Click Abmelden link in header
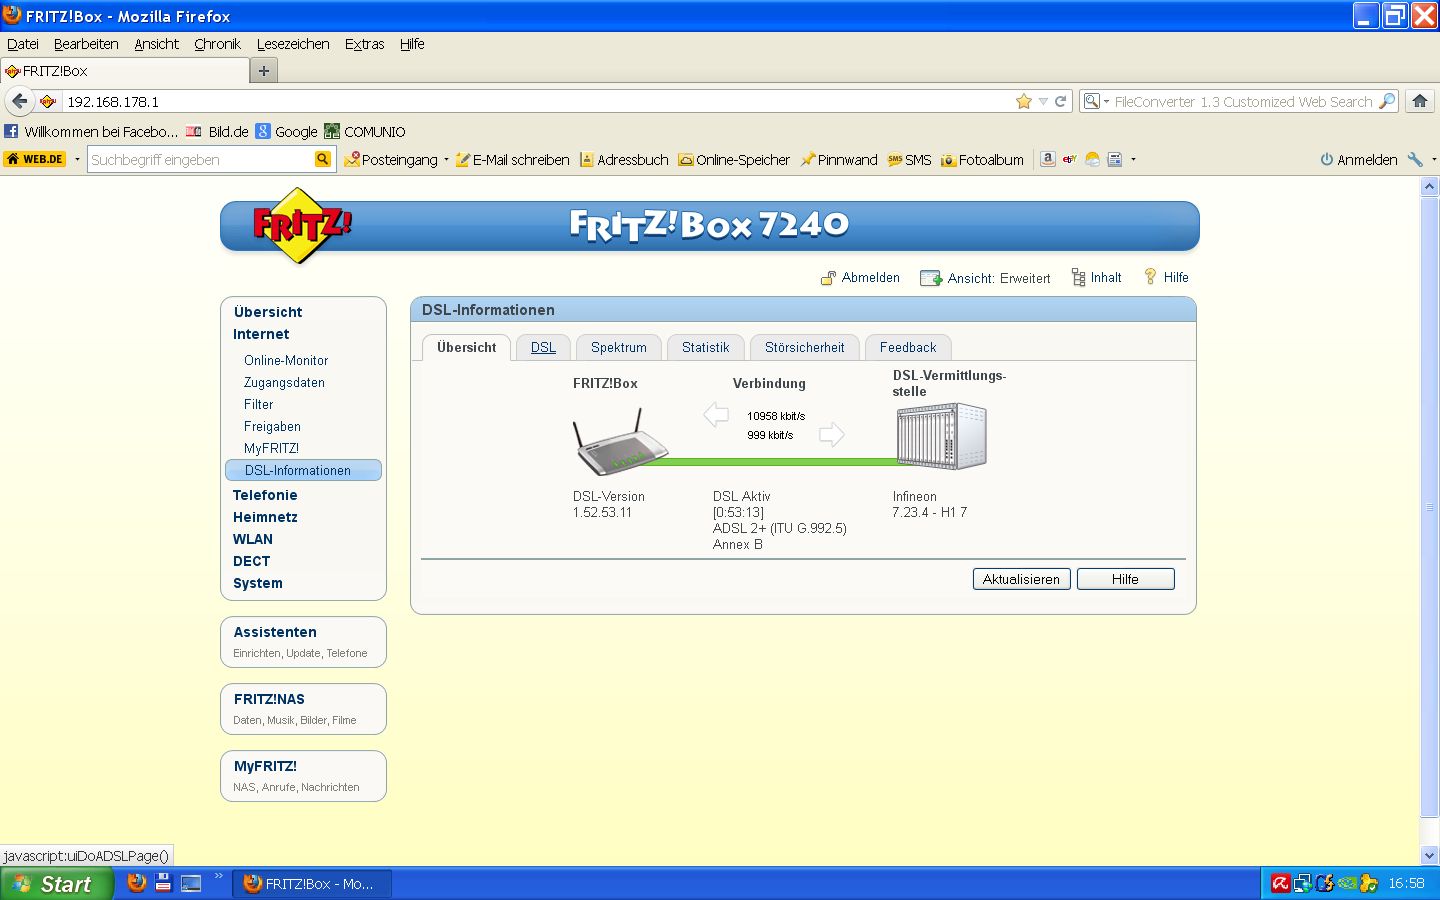The width and height of the screenshot is (1440, 900). point(860,278)
